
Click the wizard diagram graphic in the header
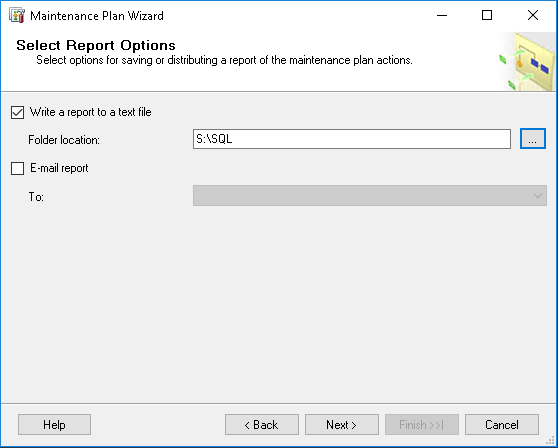pos(527,62)
